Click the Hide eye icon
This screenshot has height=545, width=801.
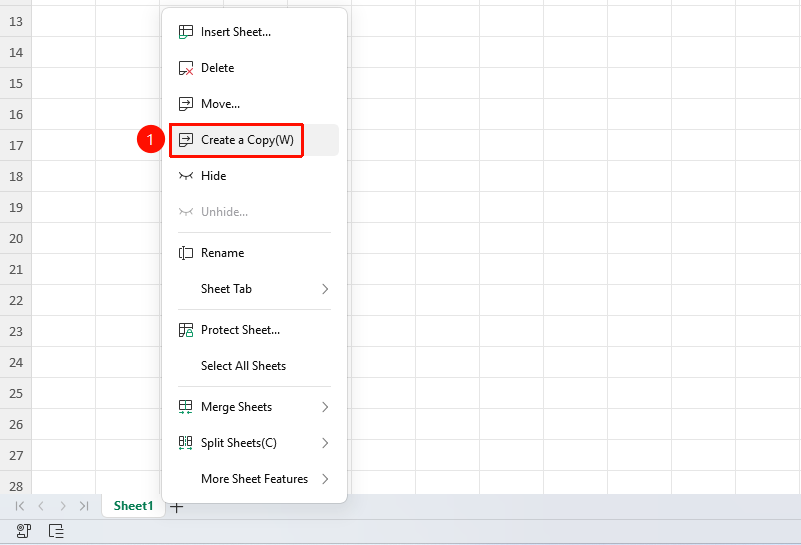[x=185, y=176]
